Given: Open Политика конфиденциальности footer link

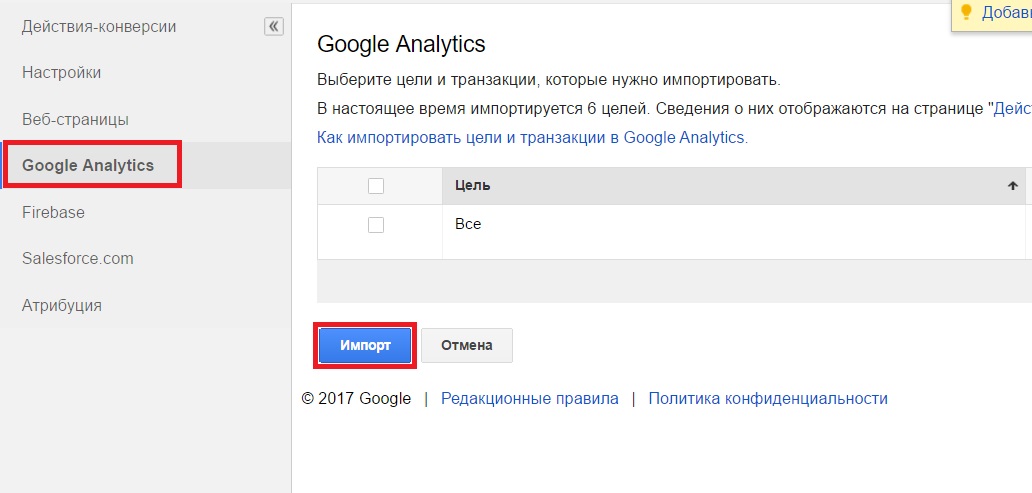Looking at the screenshot, I should (768, 398).
